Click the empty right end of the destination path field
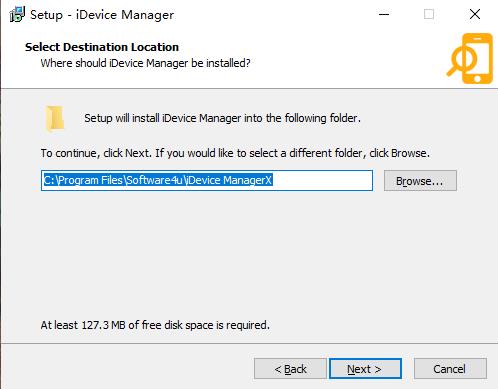 click(x=322, y=181)
